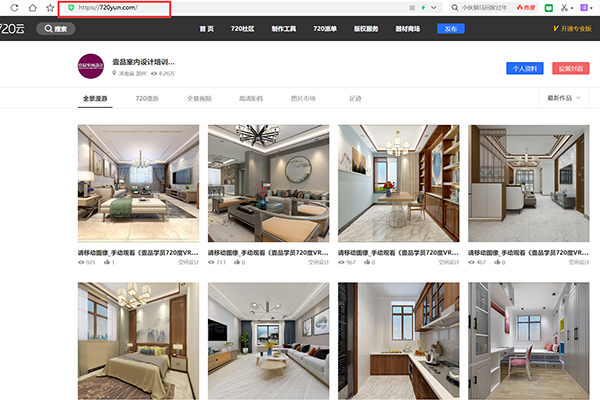Screen dimensions: 600x400
Task: Bookmark page with the star icon
Action: pos(50,7)
